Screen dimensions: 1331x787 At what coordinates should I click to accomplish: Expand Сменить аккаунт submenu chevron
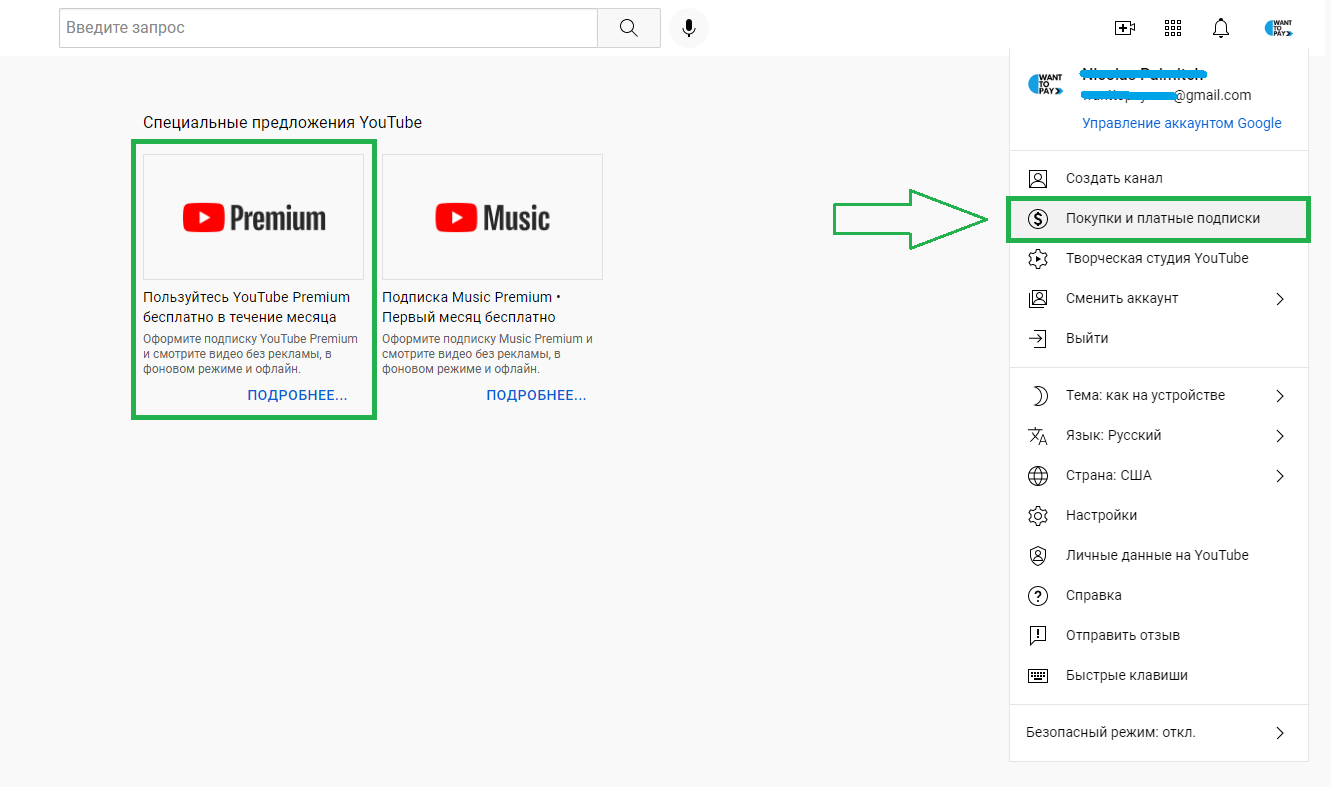[1280, 298]
